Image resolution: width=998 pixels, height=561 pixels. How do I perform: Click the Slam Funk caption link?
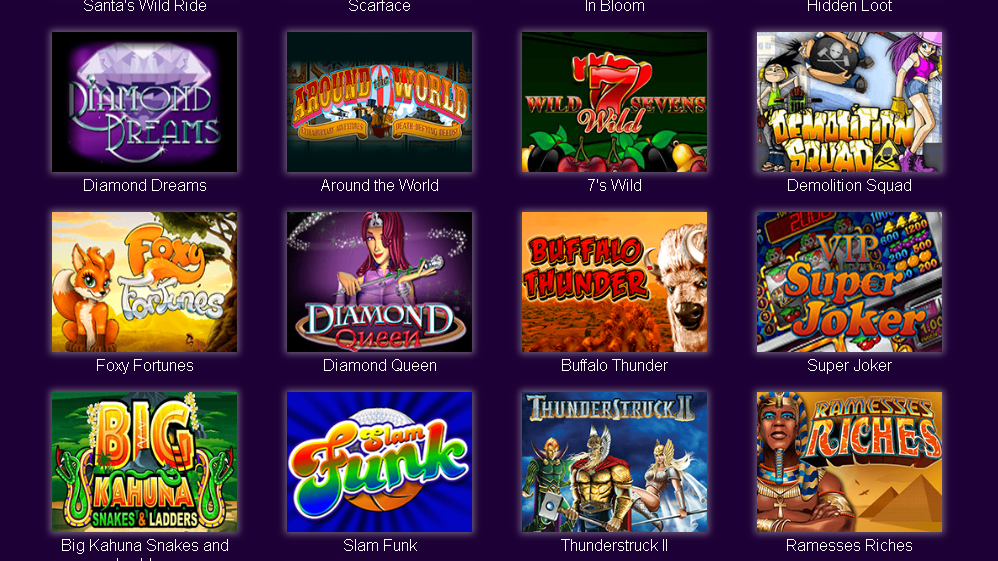pos(379,546)
